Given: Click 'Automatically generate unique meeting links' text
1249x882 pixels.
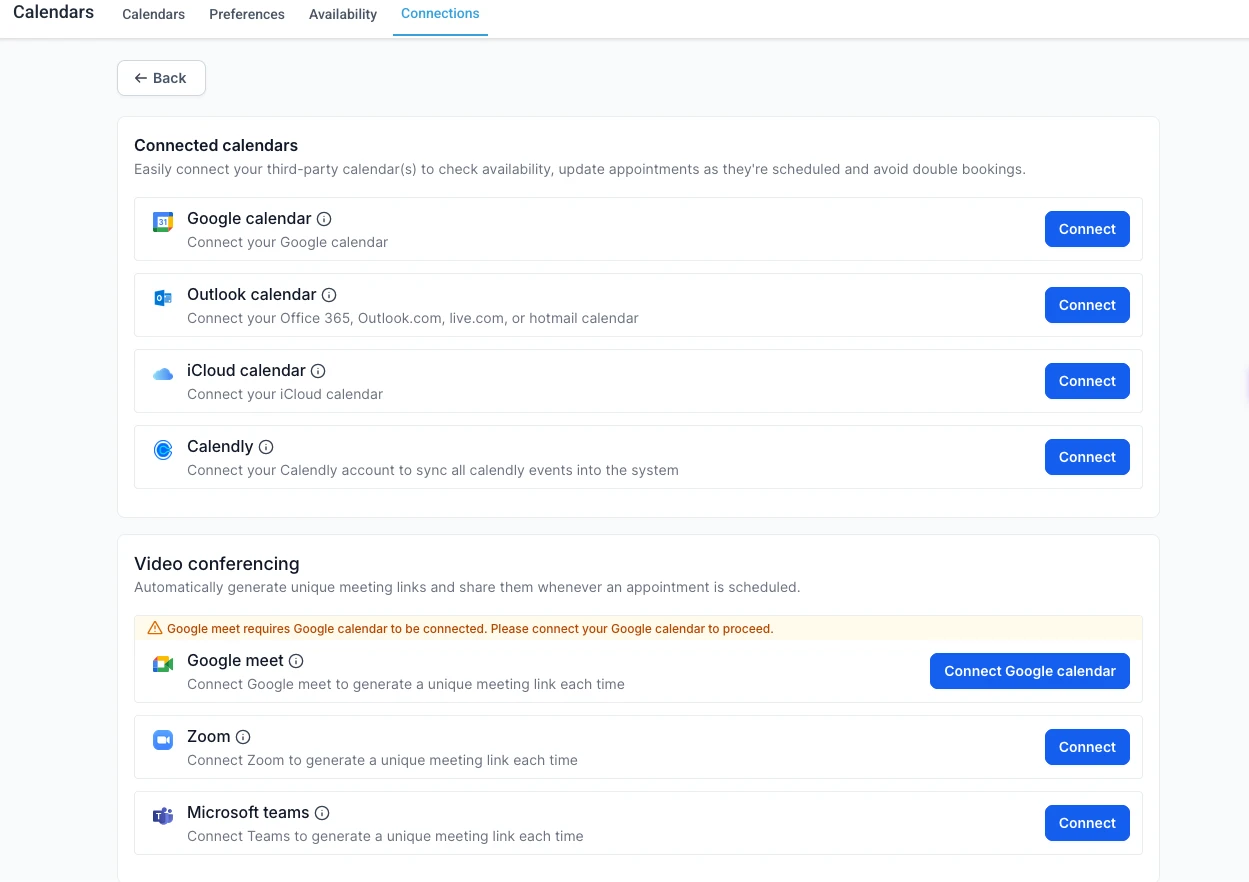Looking at the screenshot, I should point(467,587).
